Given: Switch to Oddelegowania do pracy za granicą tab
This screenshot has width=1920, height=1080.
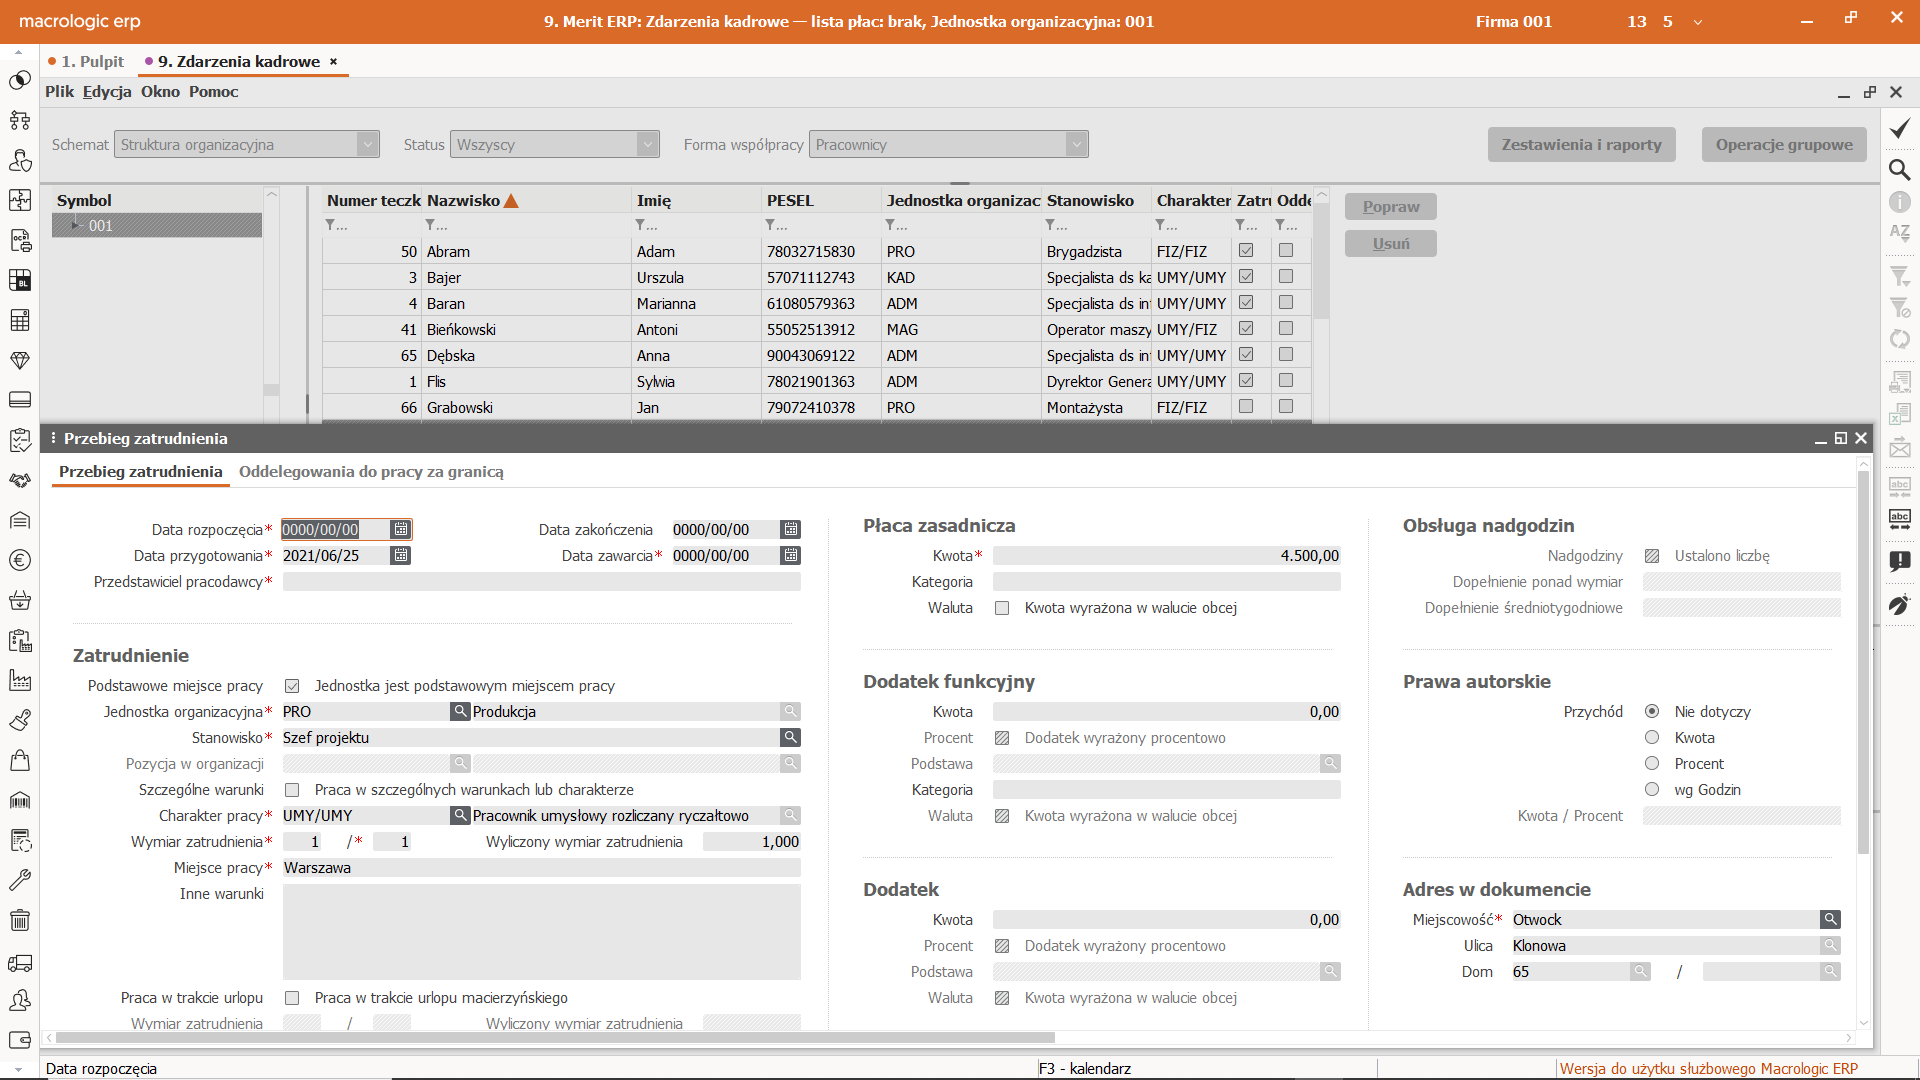Looking at the screenshot, I should tap(371, 471).
